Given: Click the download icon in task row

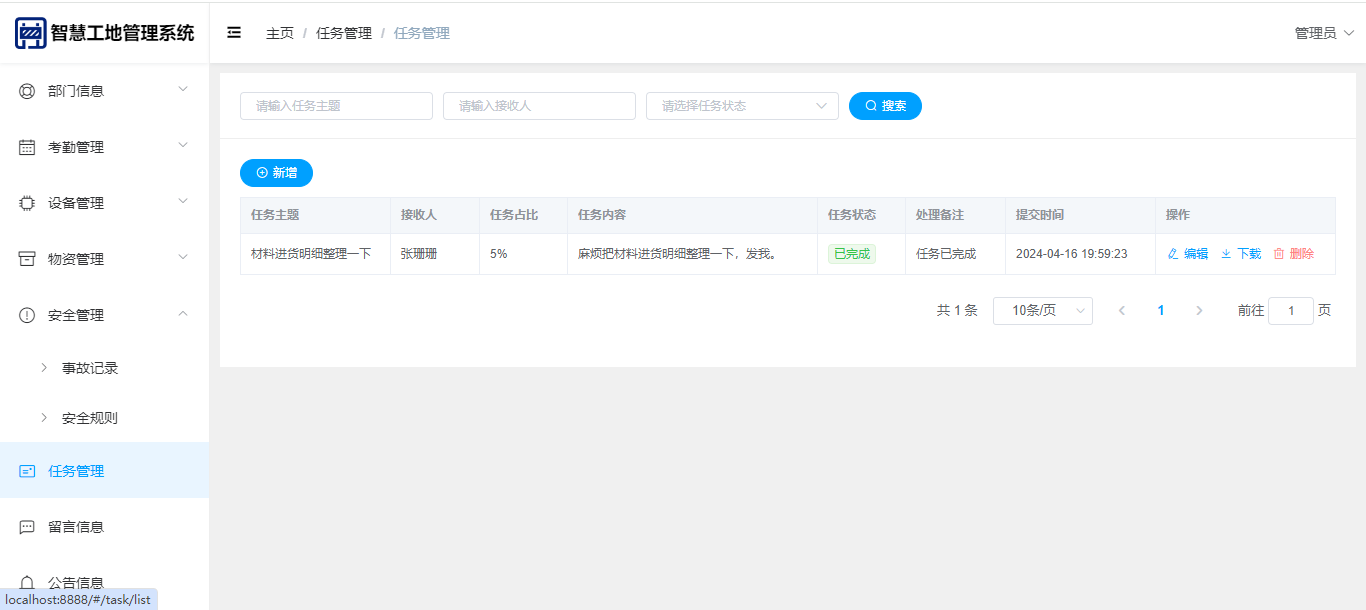Looking at the screenshot, I should pos(1226,254).
